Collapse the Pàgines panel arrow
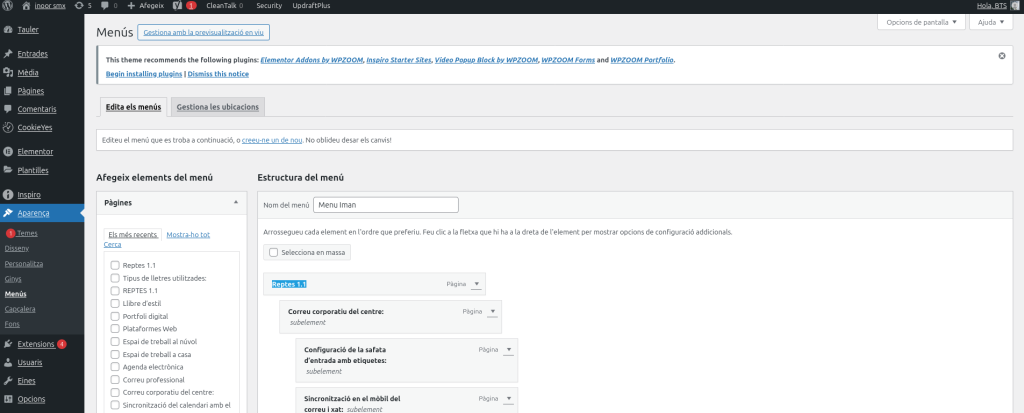Image resolution: width=1024 pixels, height=413 pixels. [236, 202]
